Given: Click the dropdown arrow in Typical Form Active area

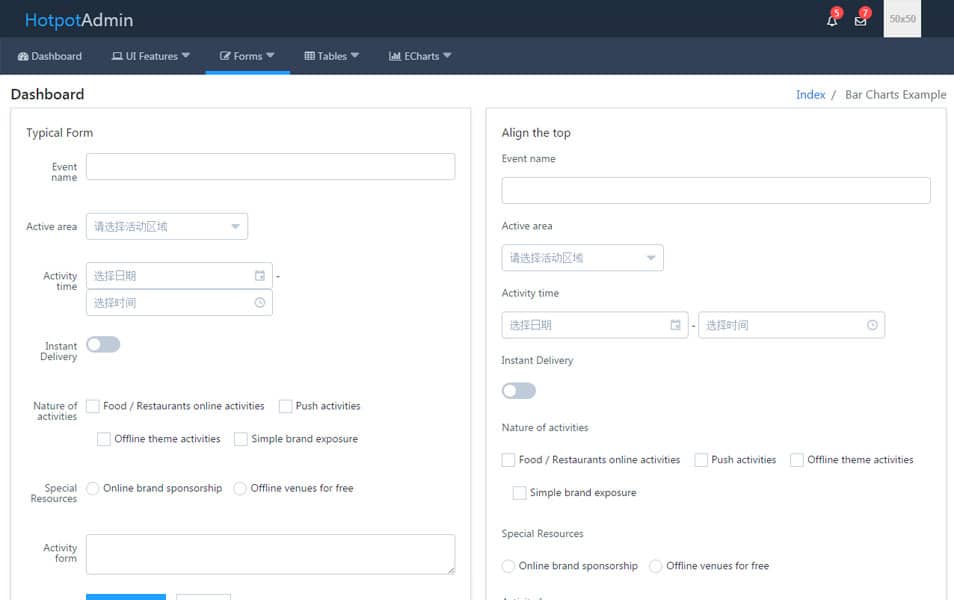Looking at the screenshot, I should [x=235, y=226].
